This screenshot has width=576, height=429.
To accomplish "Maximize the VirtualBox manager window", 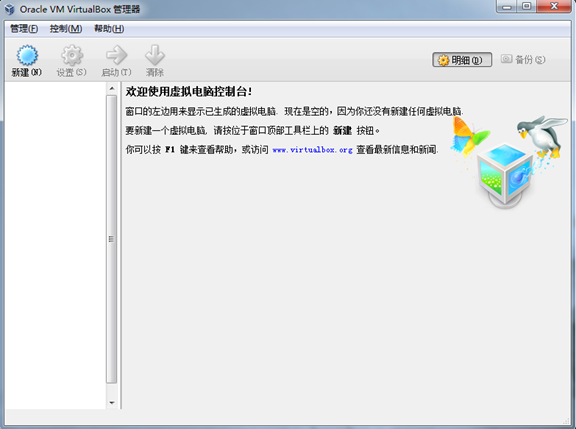I will pyautogui.click(x=526, y=7).
